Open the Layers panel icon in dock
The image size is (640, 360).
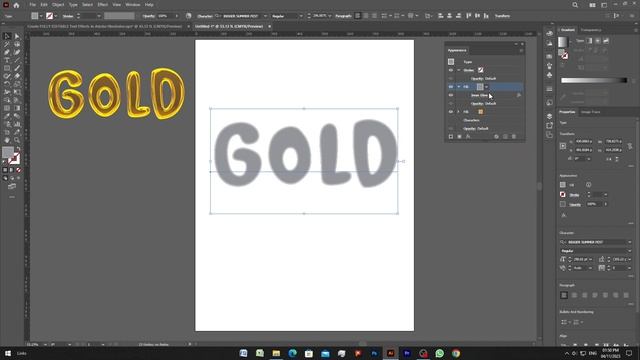point(549,116)
